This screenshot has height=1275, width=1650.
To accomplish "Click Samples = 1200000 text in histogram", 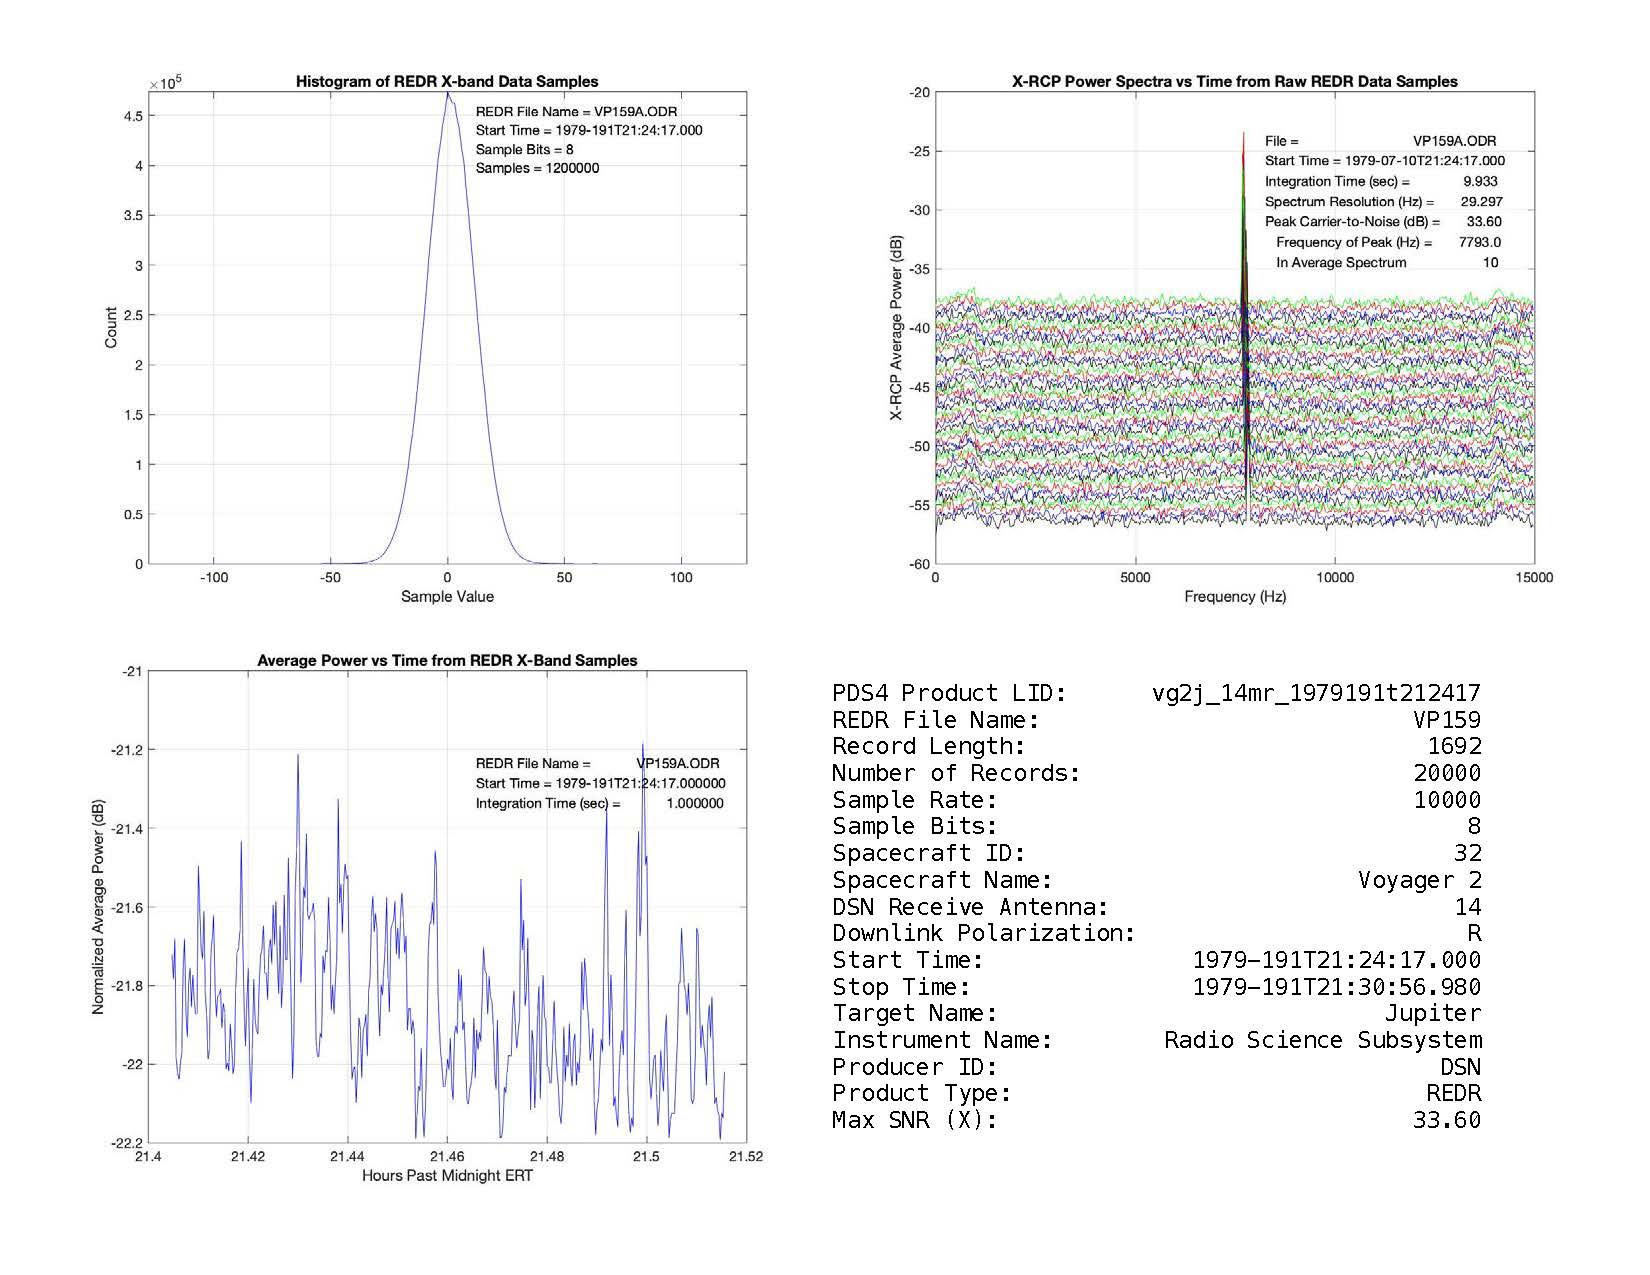I will tap(537, 168).
